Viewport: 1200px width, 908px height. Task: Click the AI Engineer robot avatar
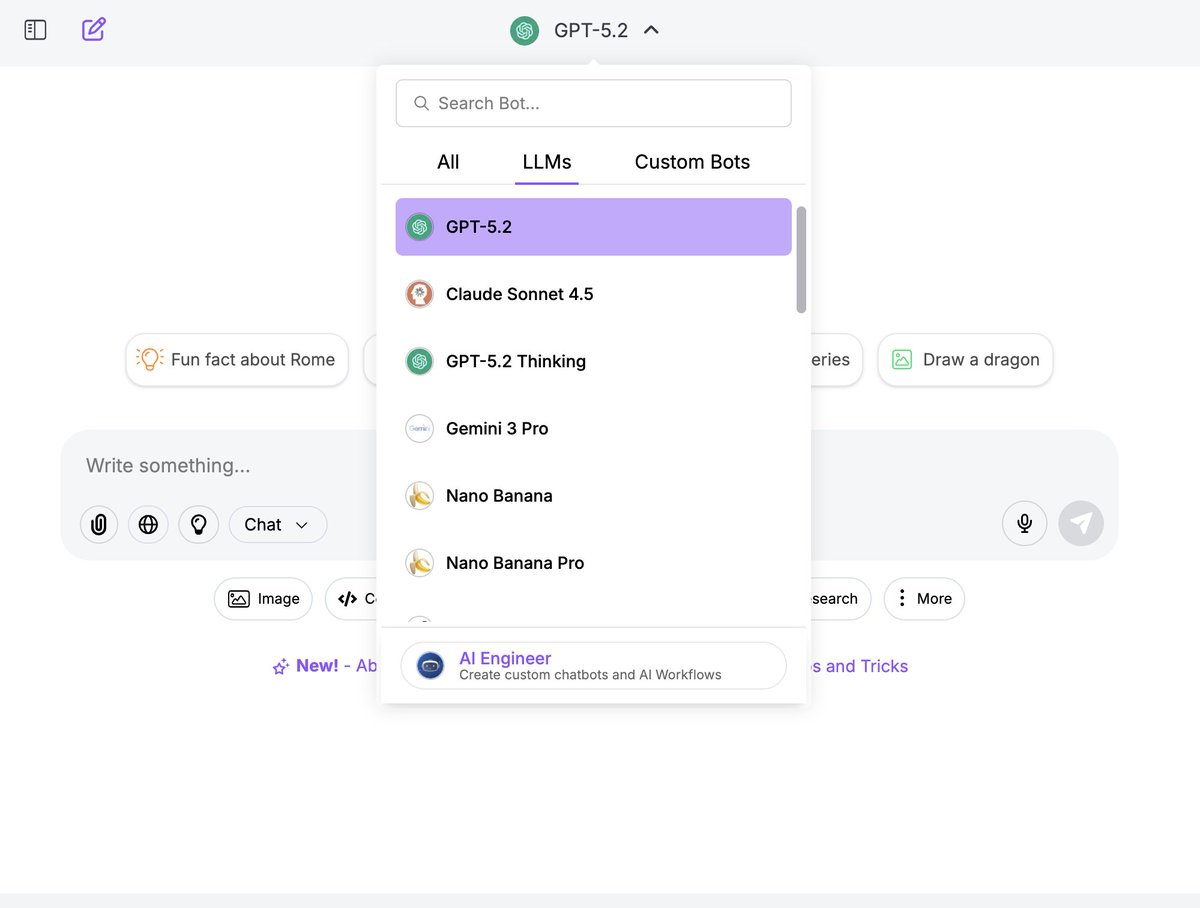(430, 666)
